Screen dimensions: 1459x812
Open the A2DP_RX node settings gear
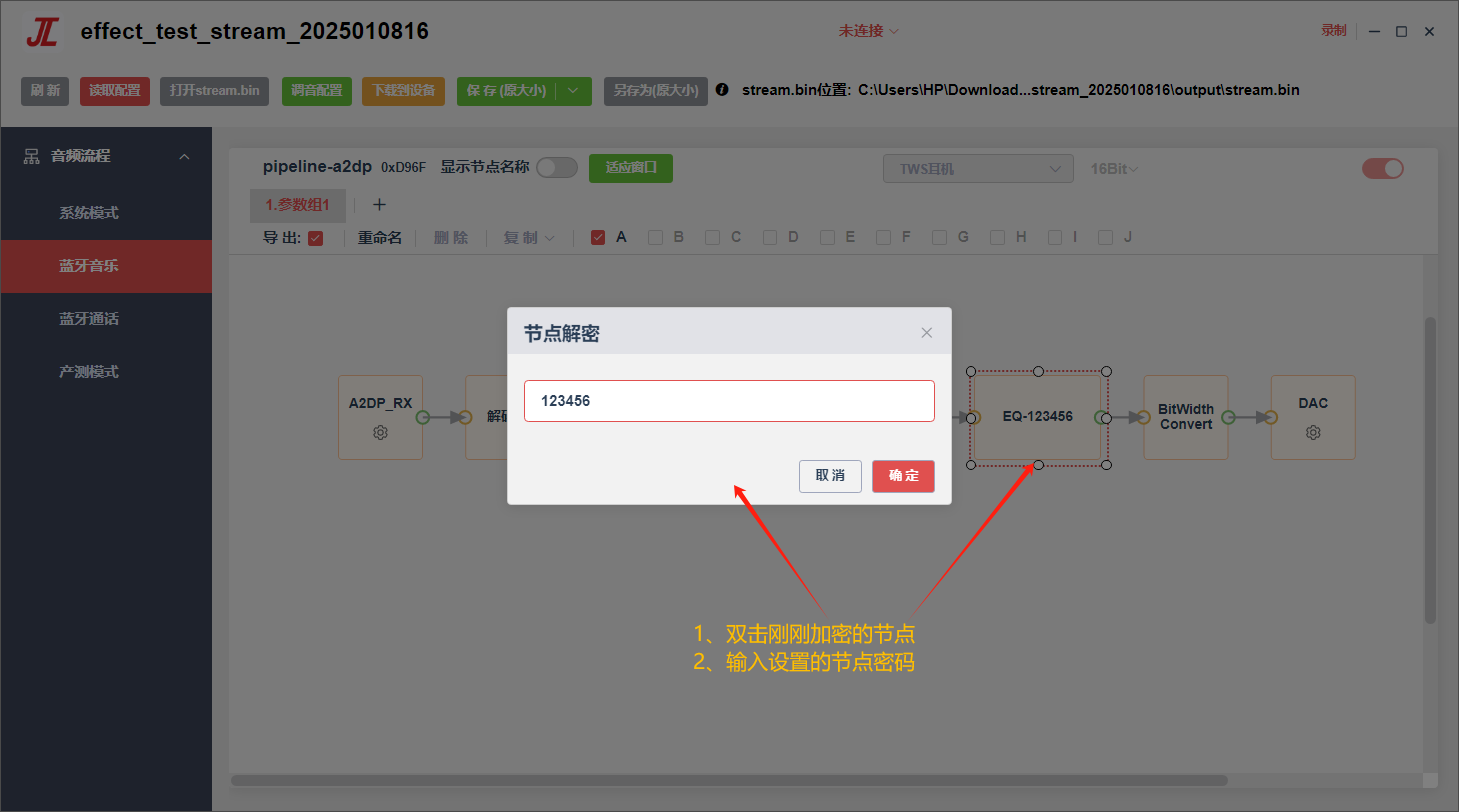[x=380, y=433]
